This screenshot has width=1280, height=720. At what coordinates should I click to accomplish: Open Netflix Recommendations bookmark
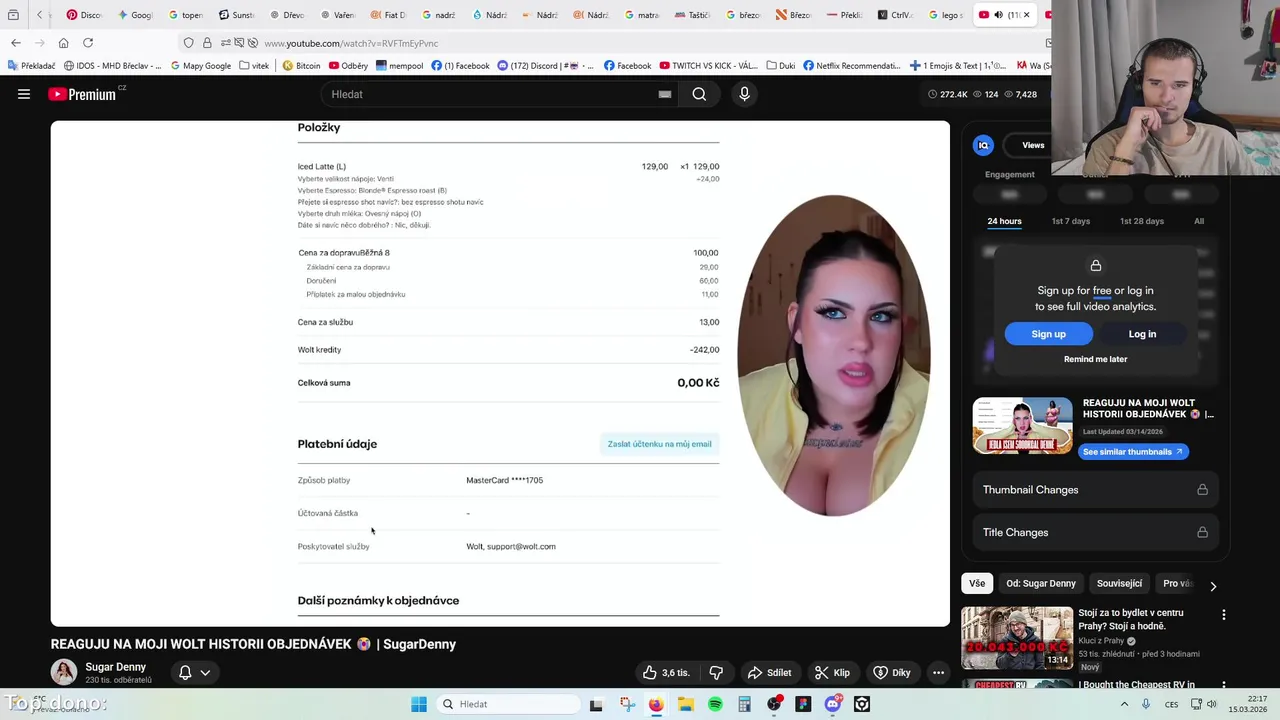tap(852, 66)
